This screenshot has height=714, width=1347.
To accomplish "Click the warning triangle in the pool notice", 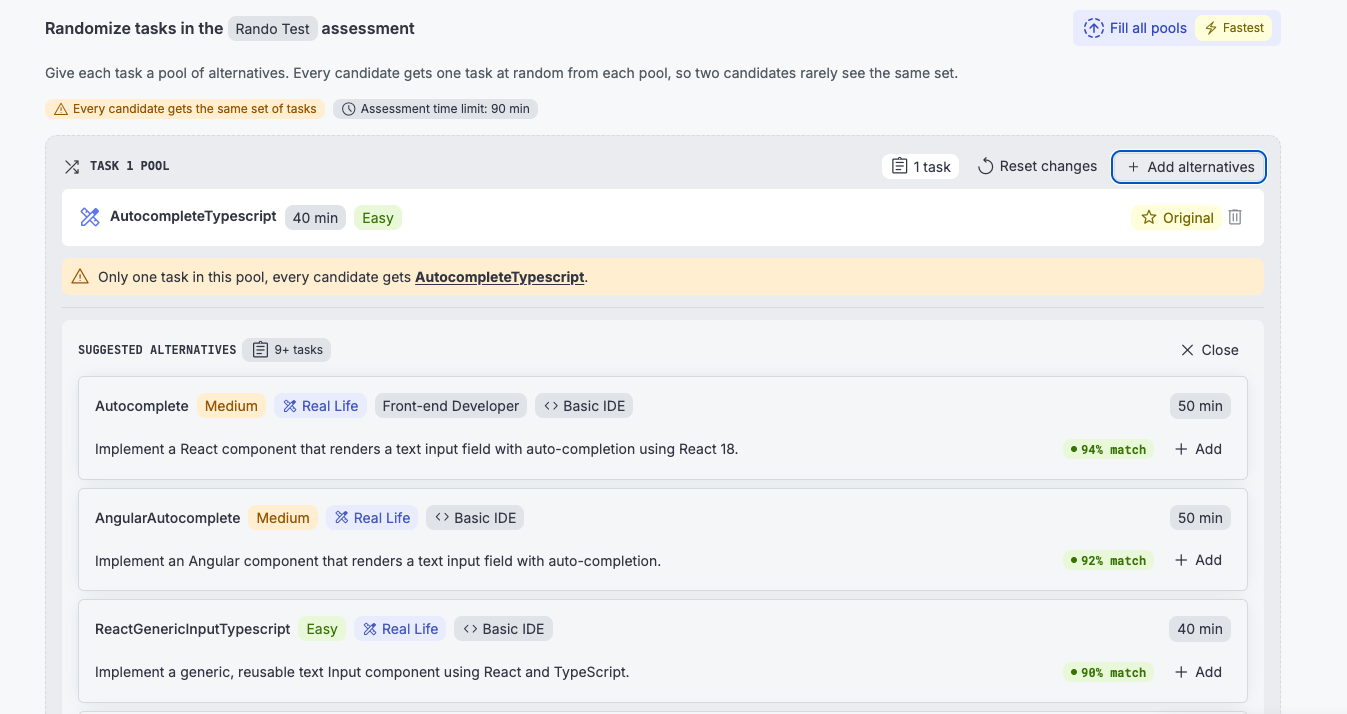I will [80, 277].
